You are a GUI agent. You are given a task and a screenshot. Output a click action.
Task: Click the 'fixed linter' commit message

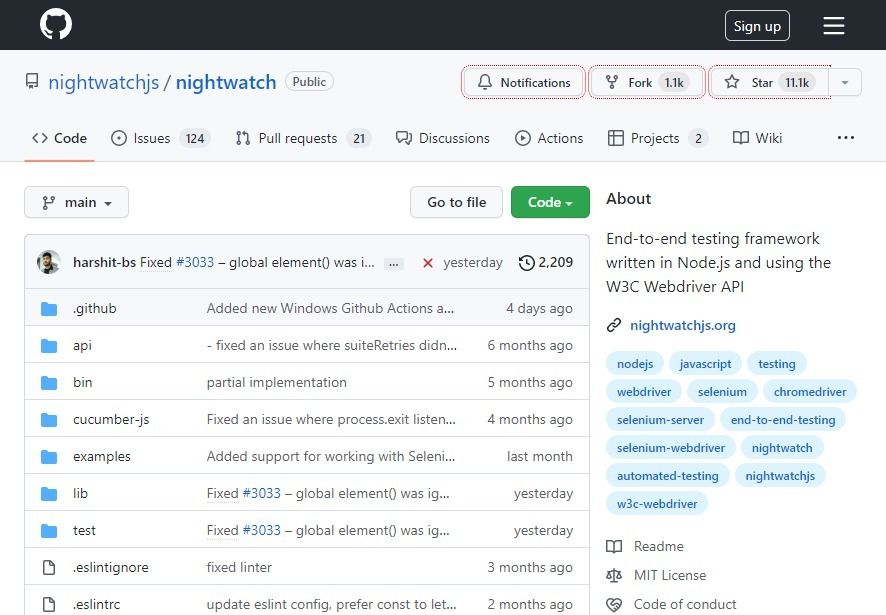(x=239, y=568)
